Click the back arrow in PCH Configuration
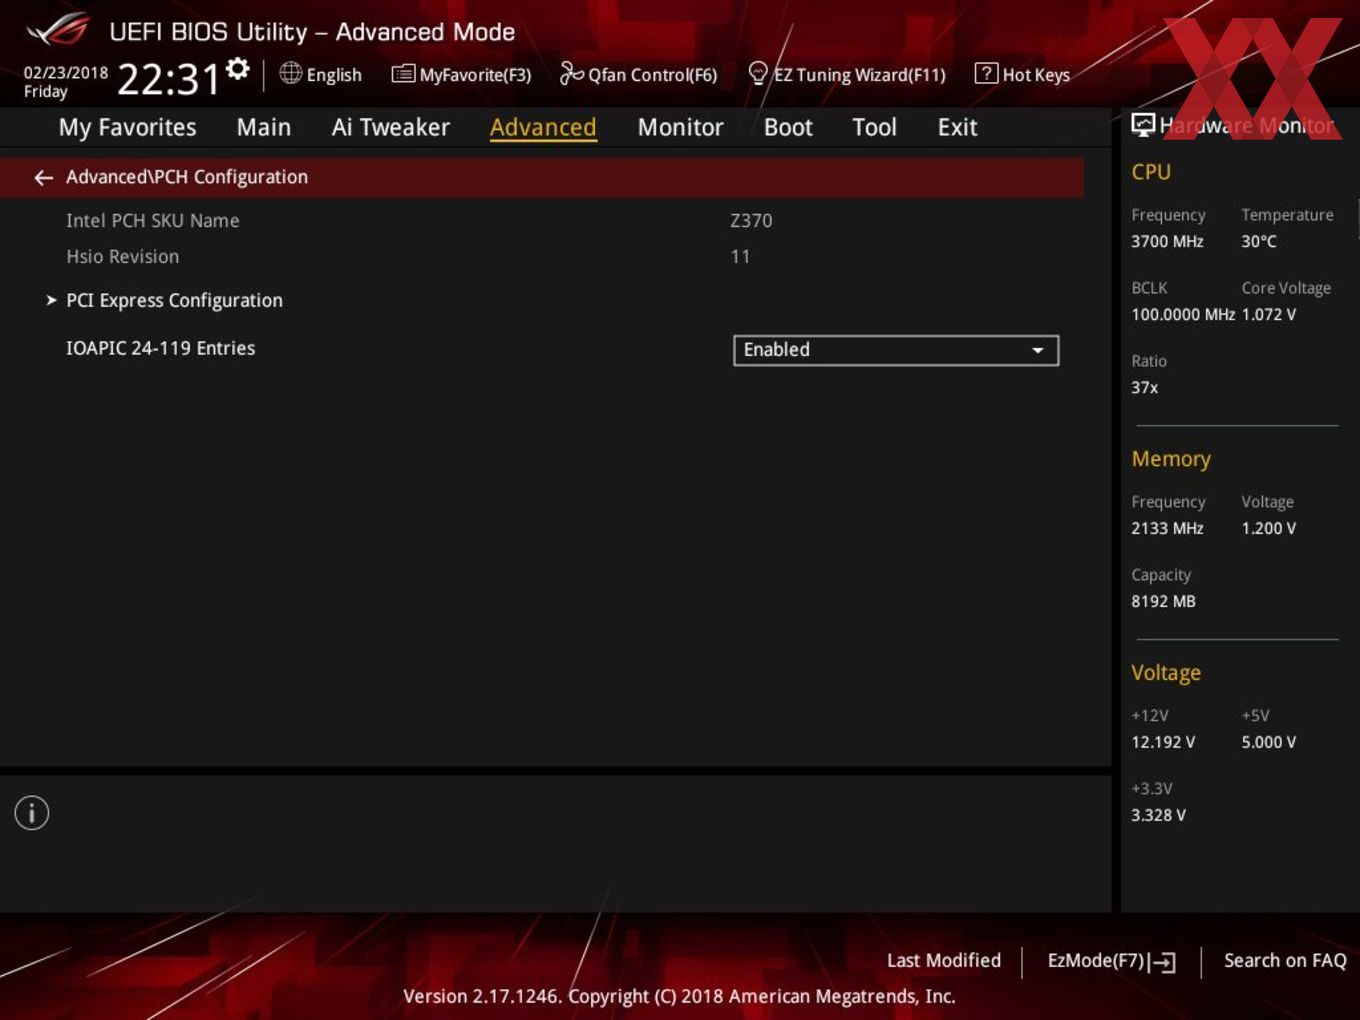This screenshot has width=1360, height=1020. 43,177
